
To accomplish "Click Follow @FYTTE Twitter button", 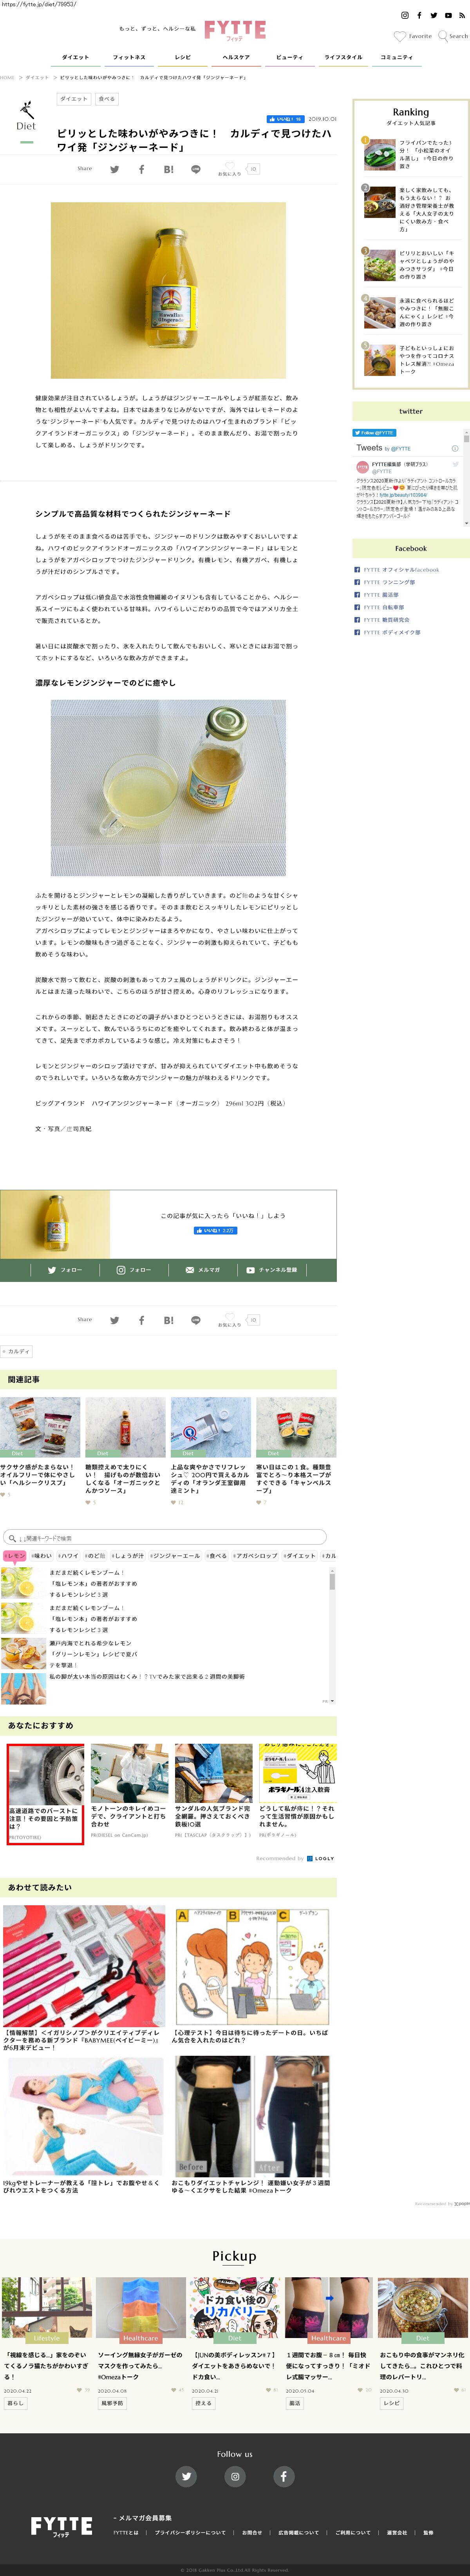I will 374,433.
